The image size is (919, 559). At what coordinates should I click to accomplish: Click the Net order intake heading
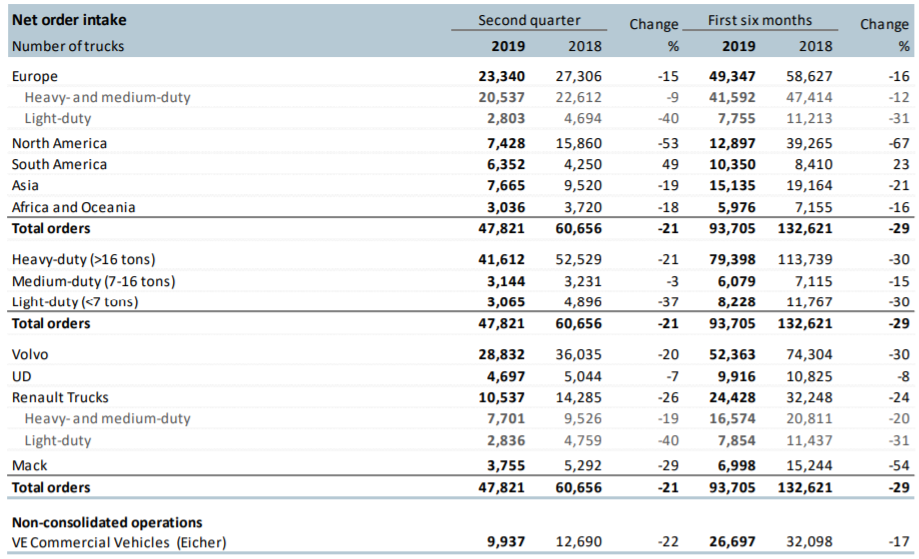[69, 20]
